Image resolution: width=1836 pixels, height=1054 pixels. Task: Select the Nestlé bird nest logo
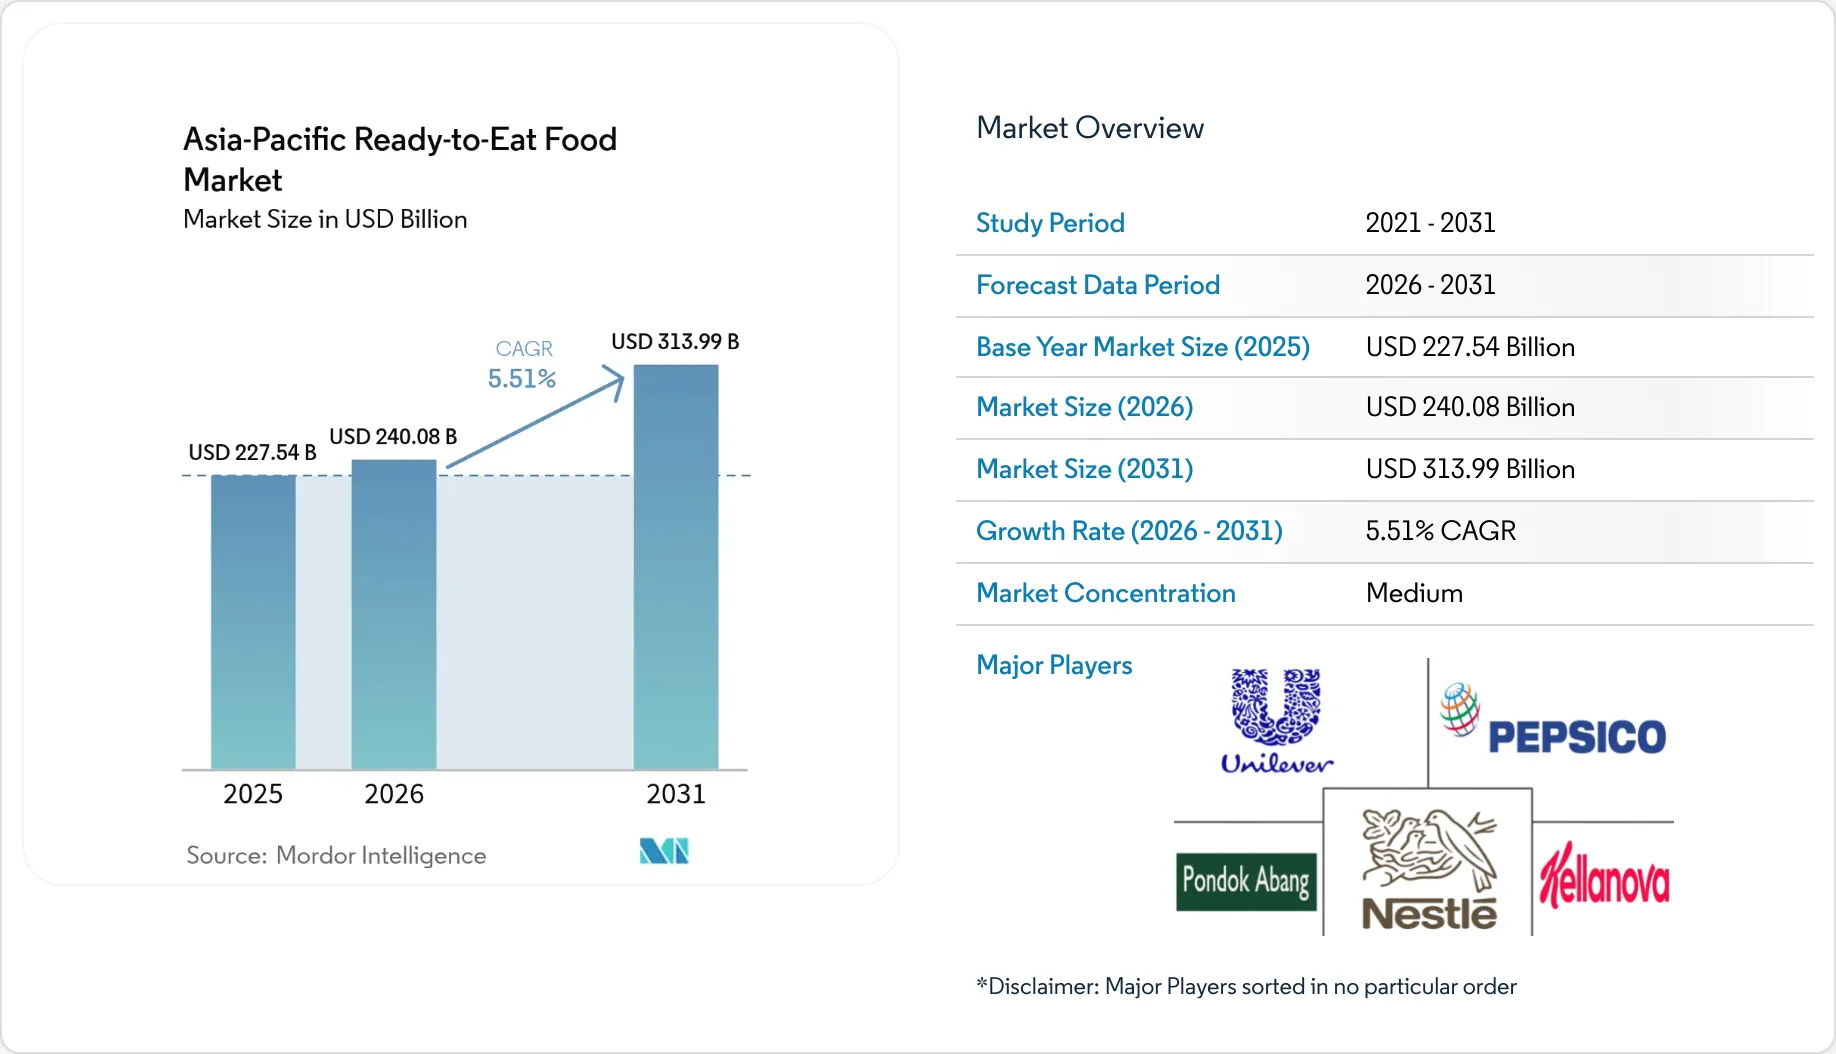tap(1429, 869)
